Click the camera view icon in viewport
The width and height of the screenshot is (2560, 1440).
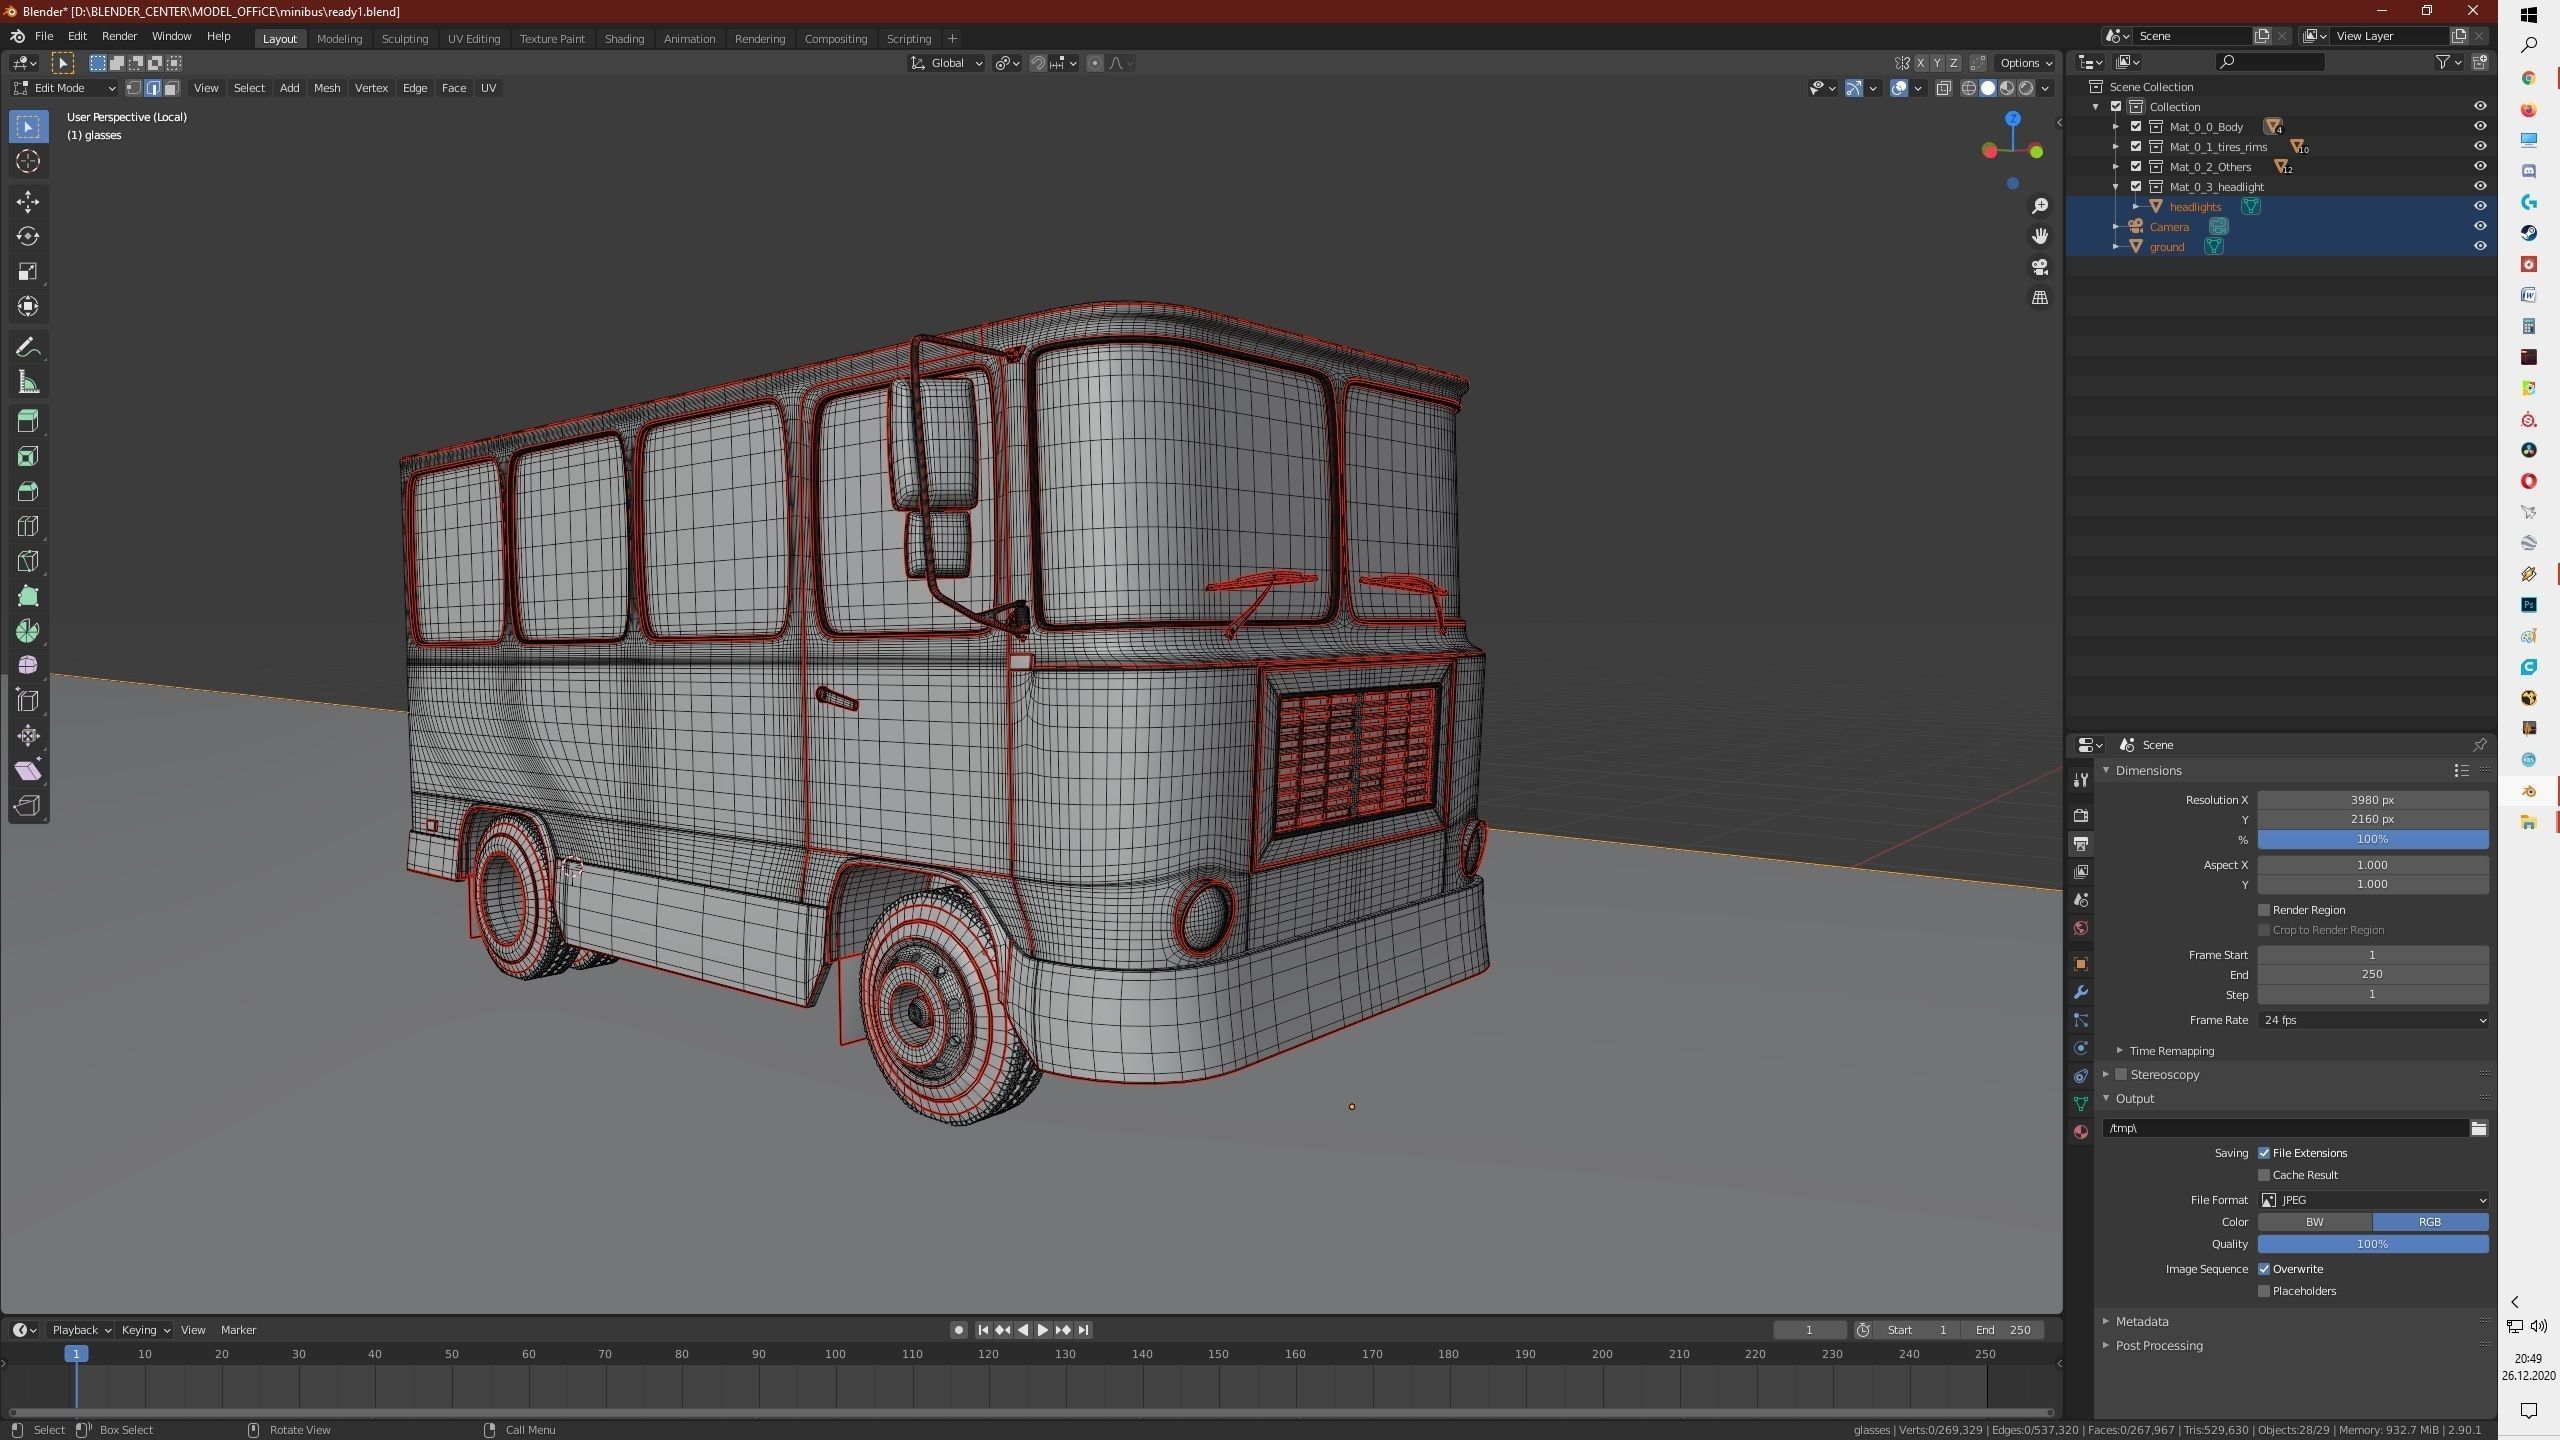[2039, 267]
